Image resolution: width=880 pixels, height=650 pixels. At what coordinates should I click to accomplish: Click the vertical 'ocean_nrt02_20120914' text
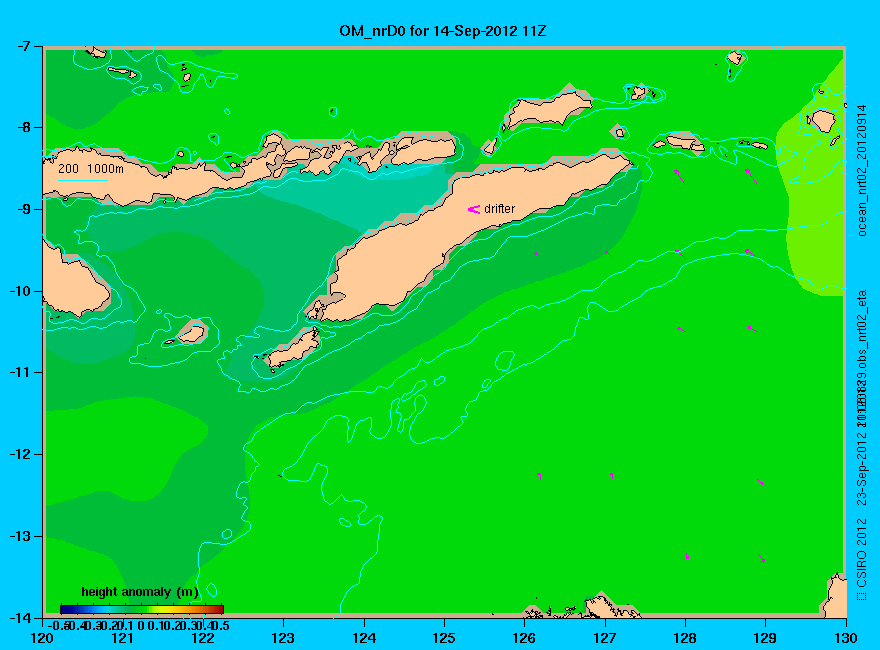(x=862, y=171)
